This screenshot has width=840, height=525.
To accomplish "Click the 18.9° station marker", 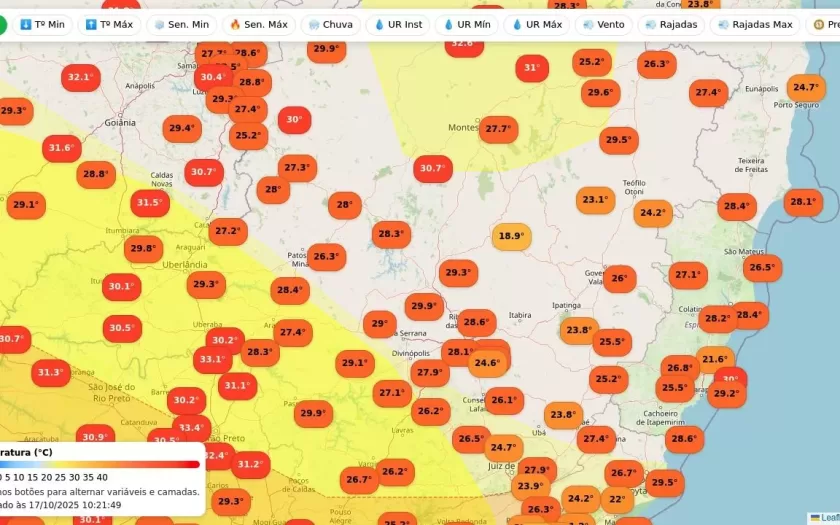I will coord(511,237).
